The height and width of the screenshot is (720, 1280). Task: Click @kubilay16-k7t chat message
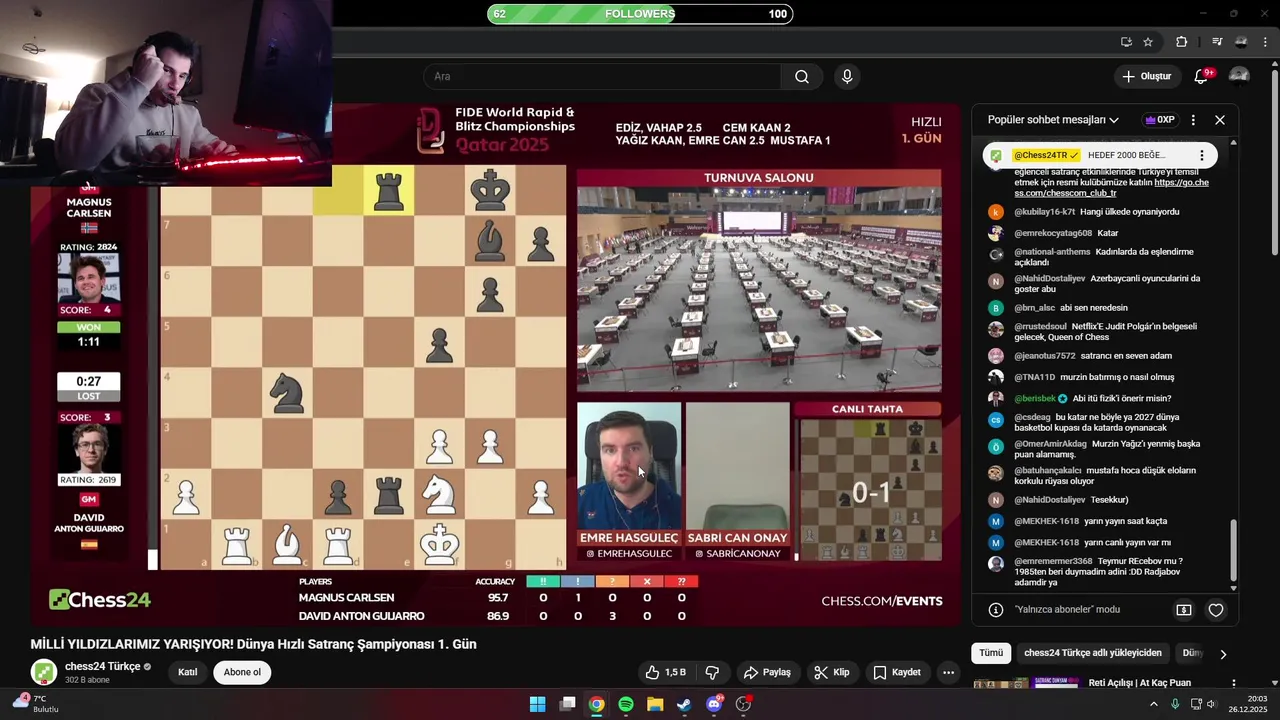point(1097,212)
